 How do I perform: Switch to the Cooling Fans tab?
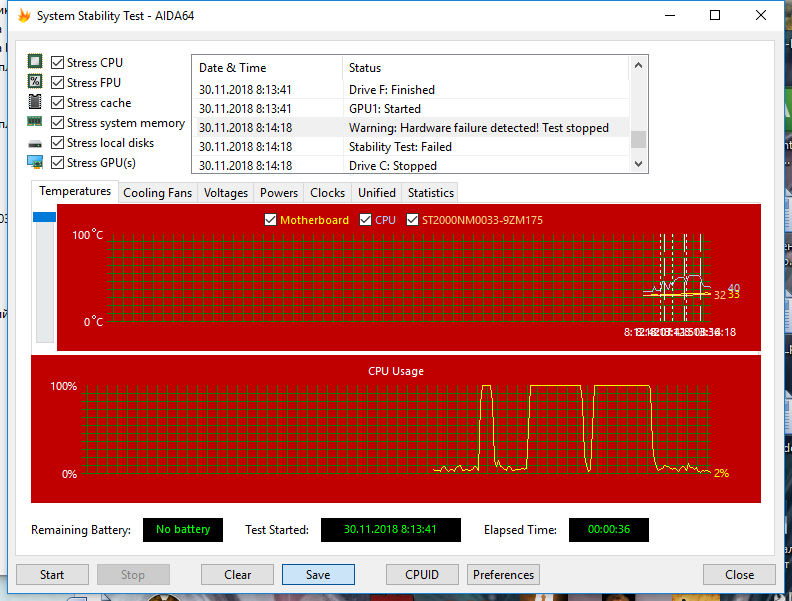pyautogui.click(x=157, y=193)
